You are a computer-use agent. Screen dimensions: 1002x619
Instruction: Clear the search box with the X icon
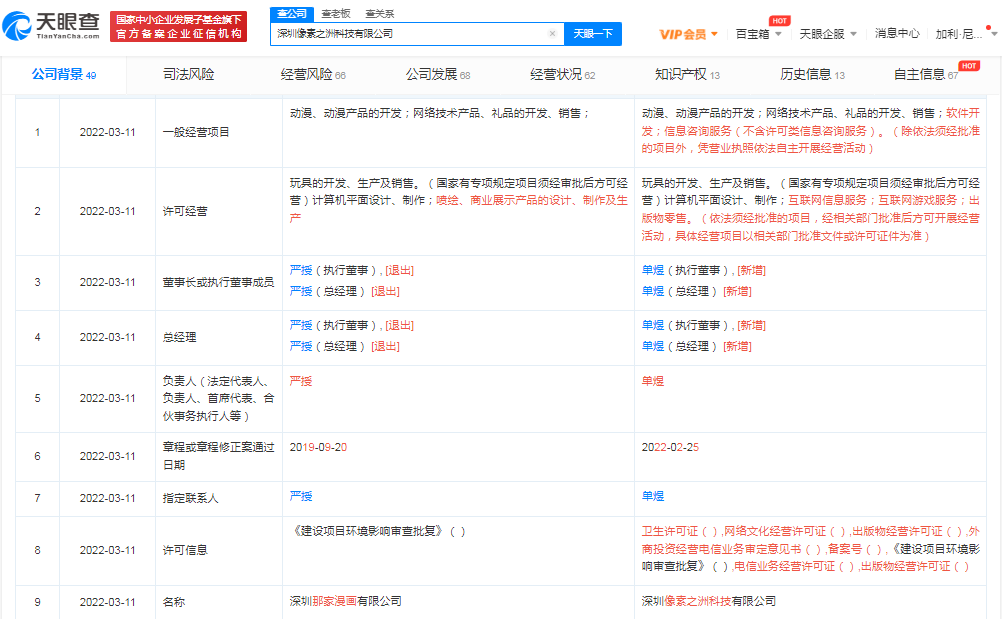coord(552,34)
